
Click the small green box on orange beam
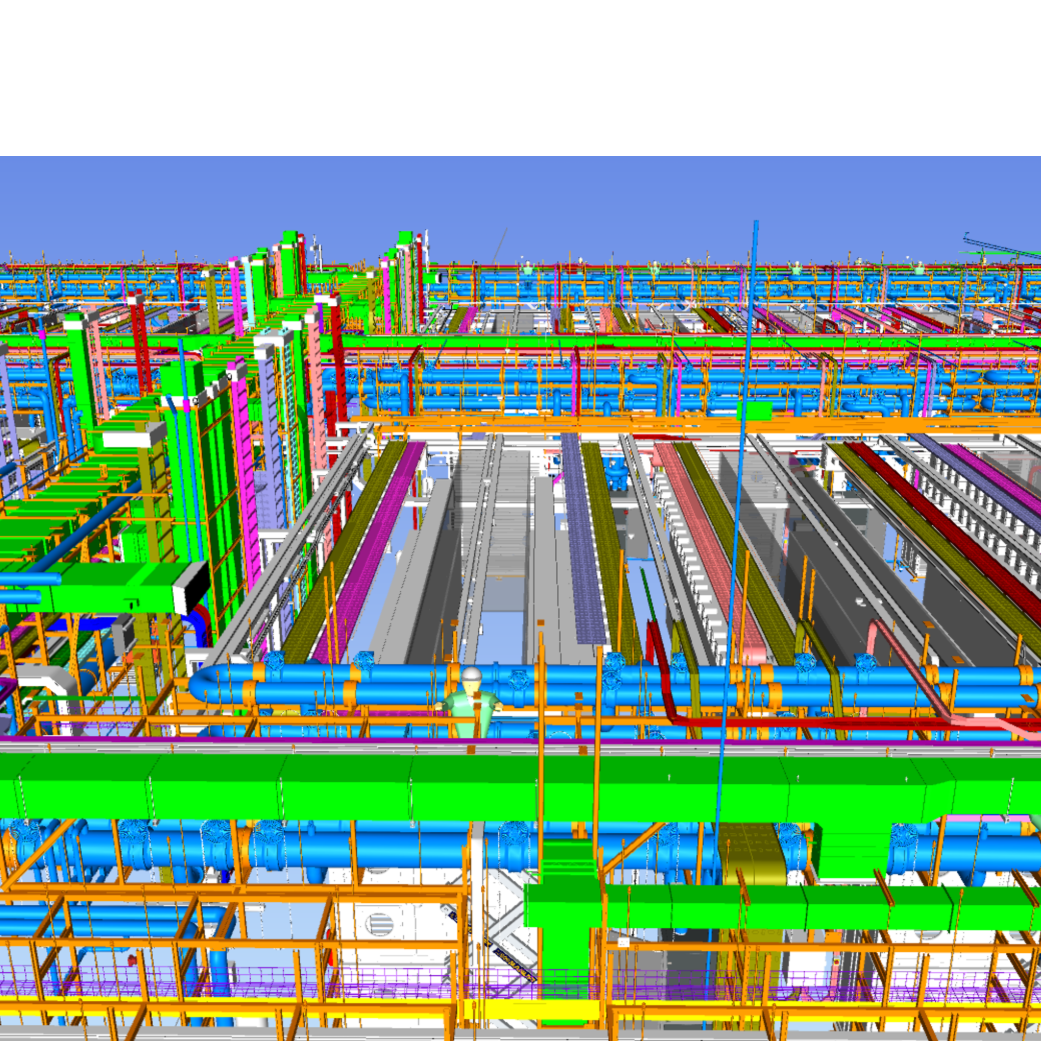[x=755, y=411]
